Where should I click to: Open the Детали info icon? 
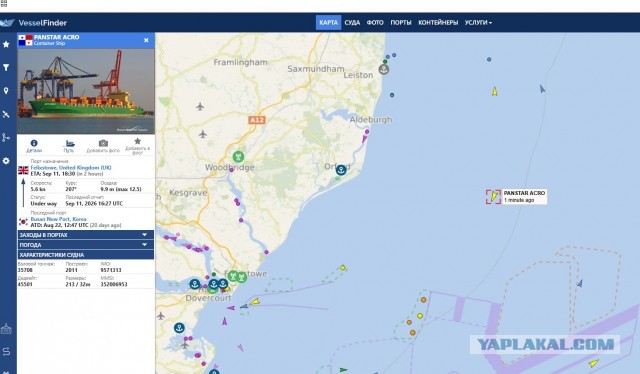[x=34, y=143]
